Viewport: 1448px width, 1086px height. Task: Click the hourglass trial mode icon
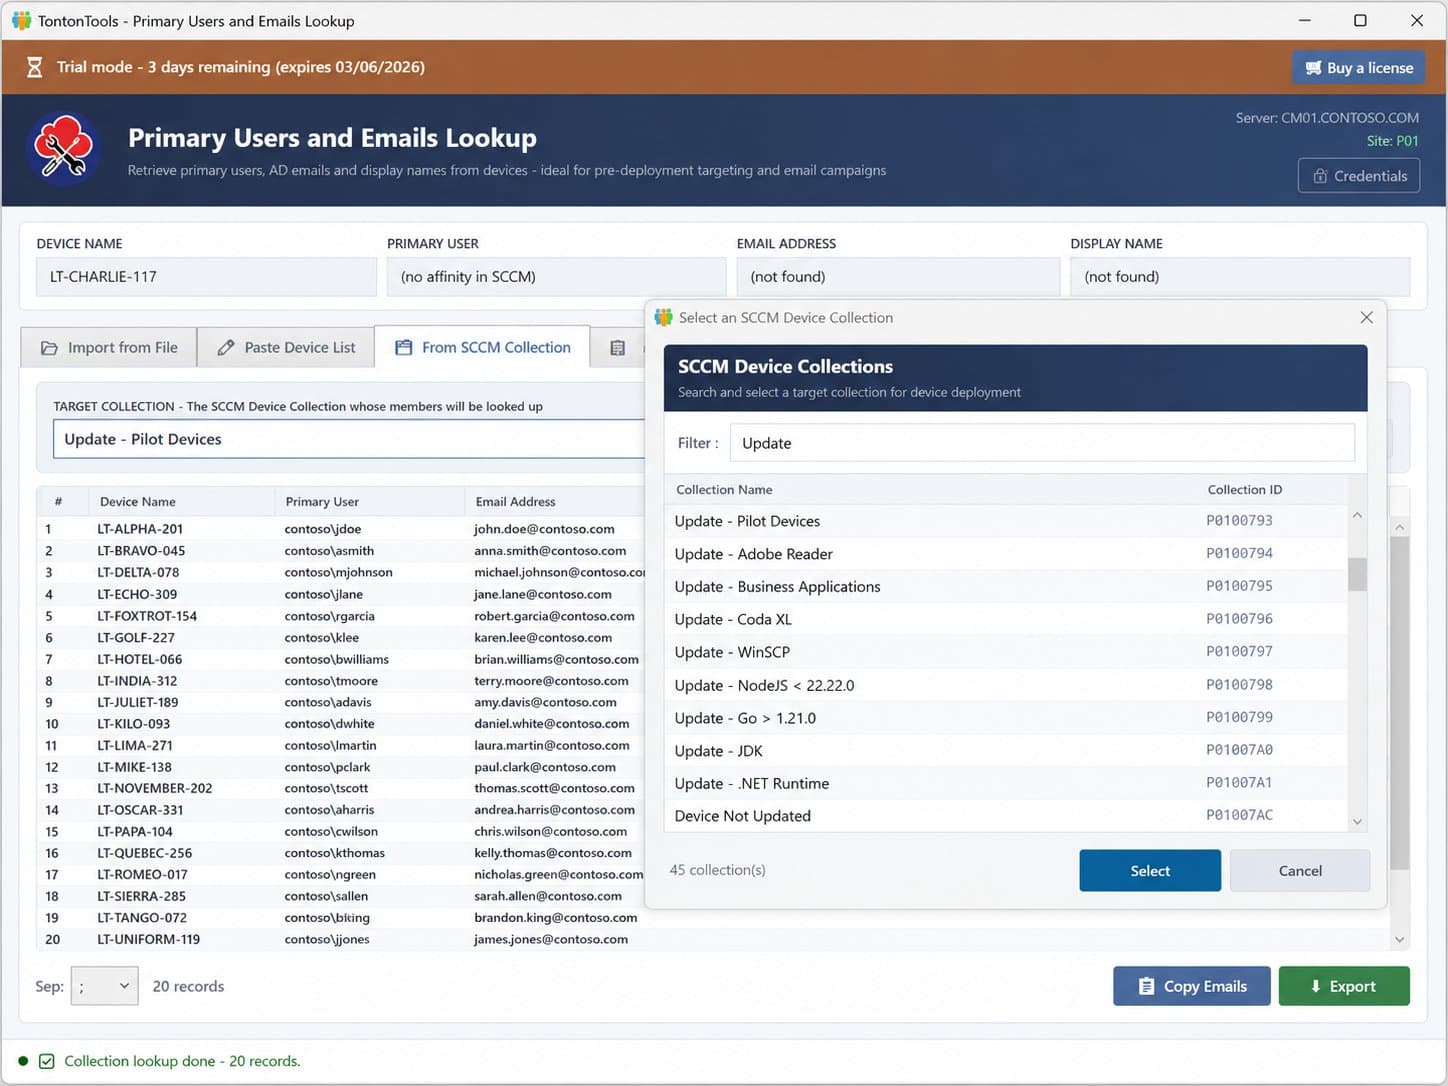click(34, 67)
